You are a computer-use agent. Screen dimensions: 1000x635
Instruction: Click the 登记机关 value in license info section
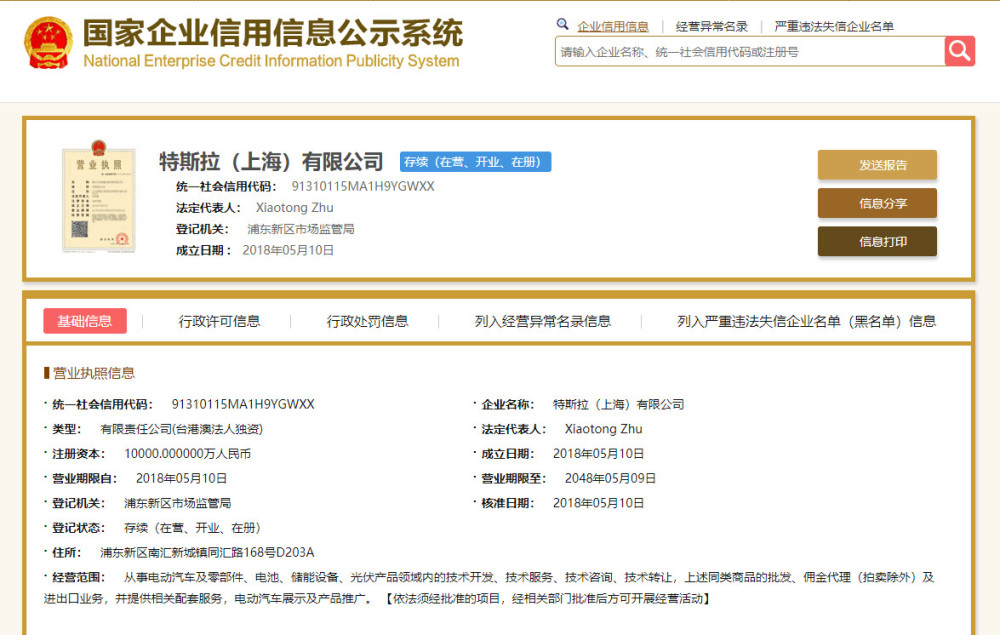pyautogui.click(x=177, y=503)
